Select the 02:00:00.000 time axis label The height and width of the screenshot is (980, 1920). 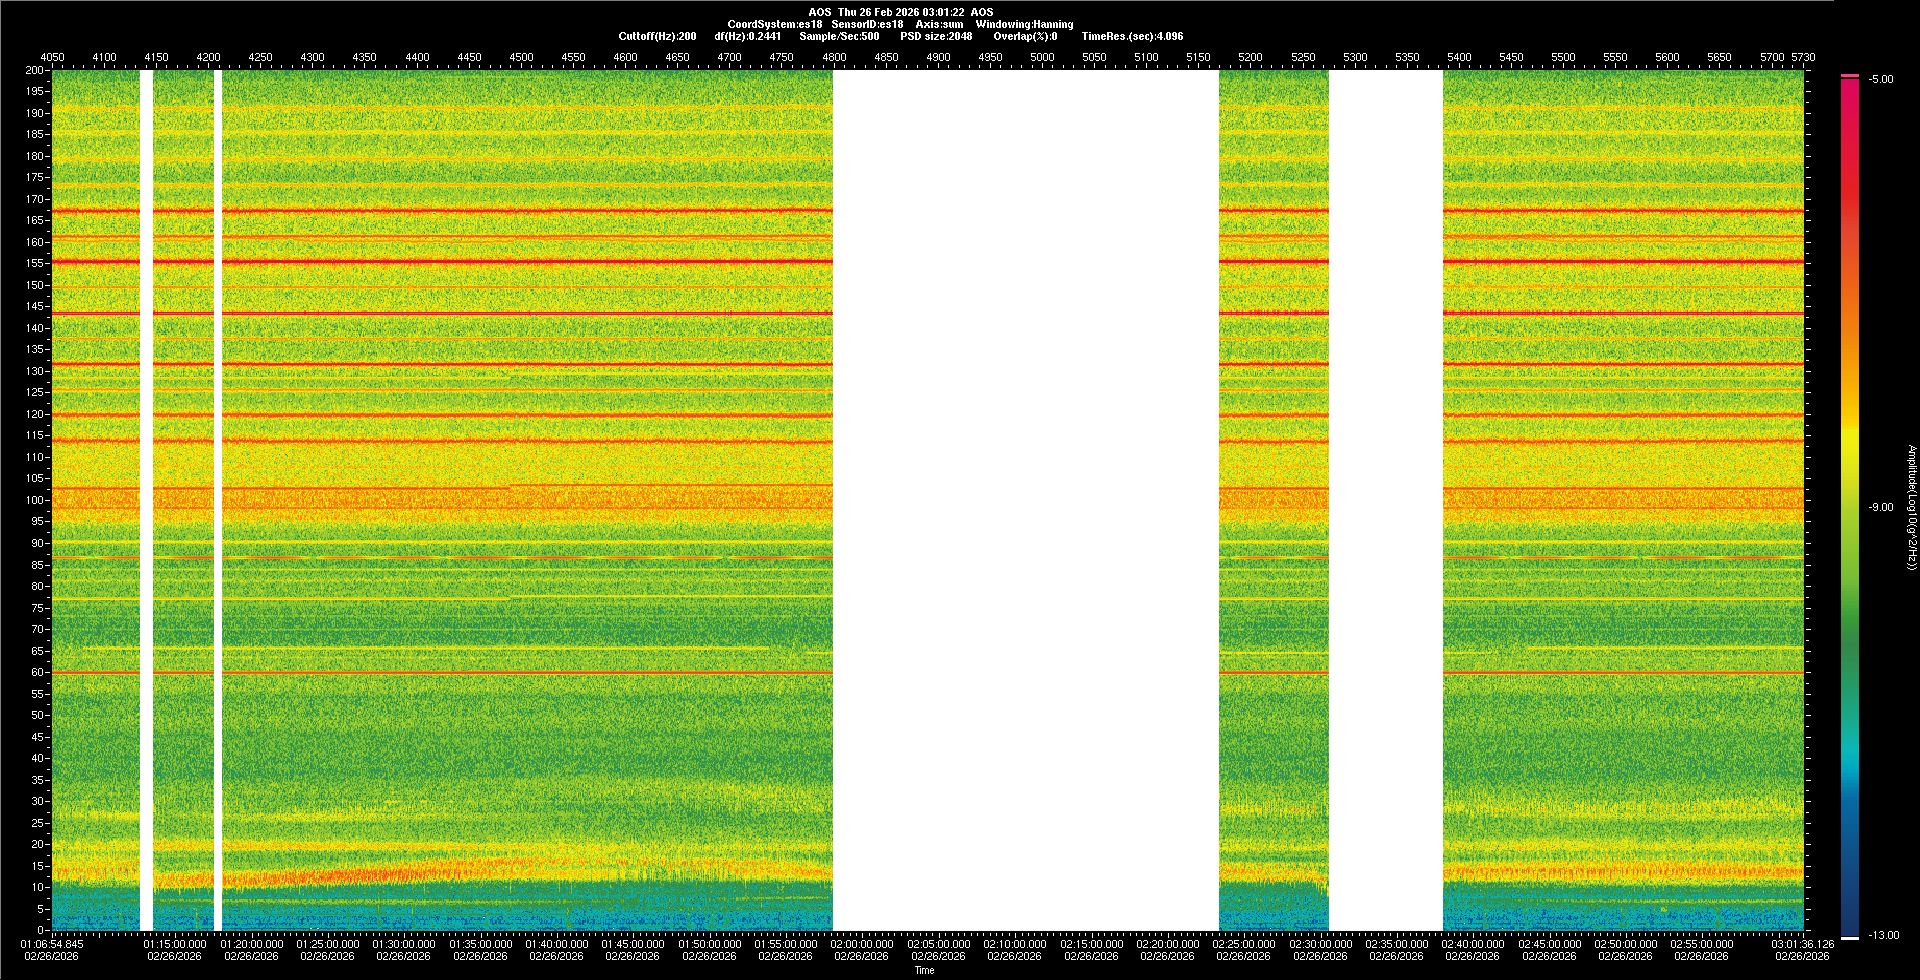coord(861,944)
